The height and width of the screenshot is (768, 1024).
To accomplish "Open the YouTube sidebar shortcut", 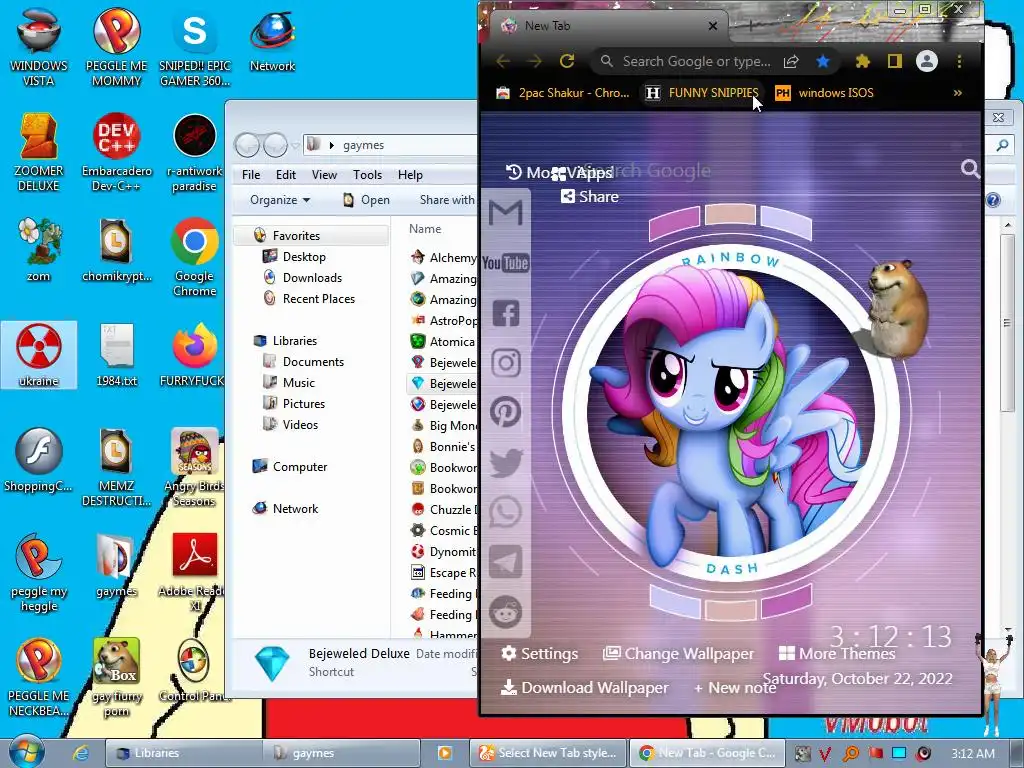I will 506,263.
